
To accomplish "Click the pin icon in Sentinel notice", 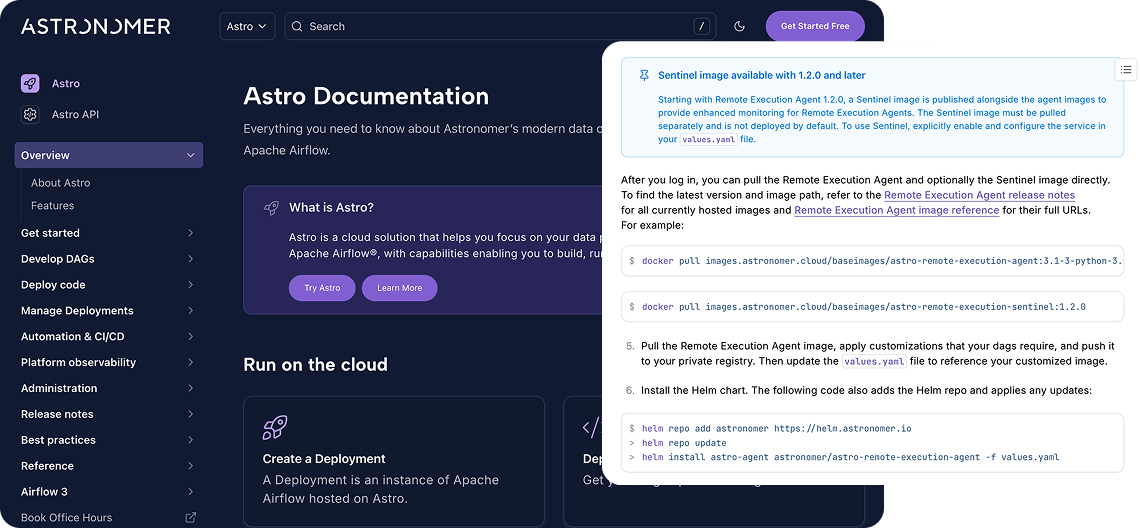I will [644, 75].
